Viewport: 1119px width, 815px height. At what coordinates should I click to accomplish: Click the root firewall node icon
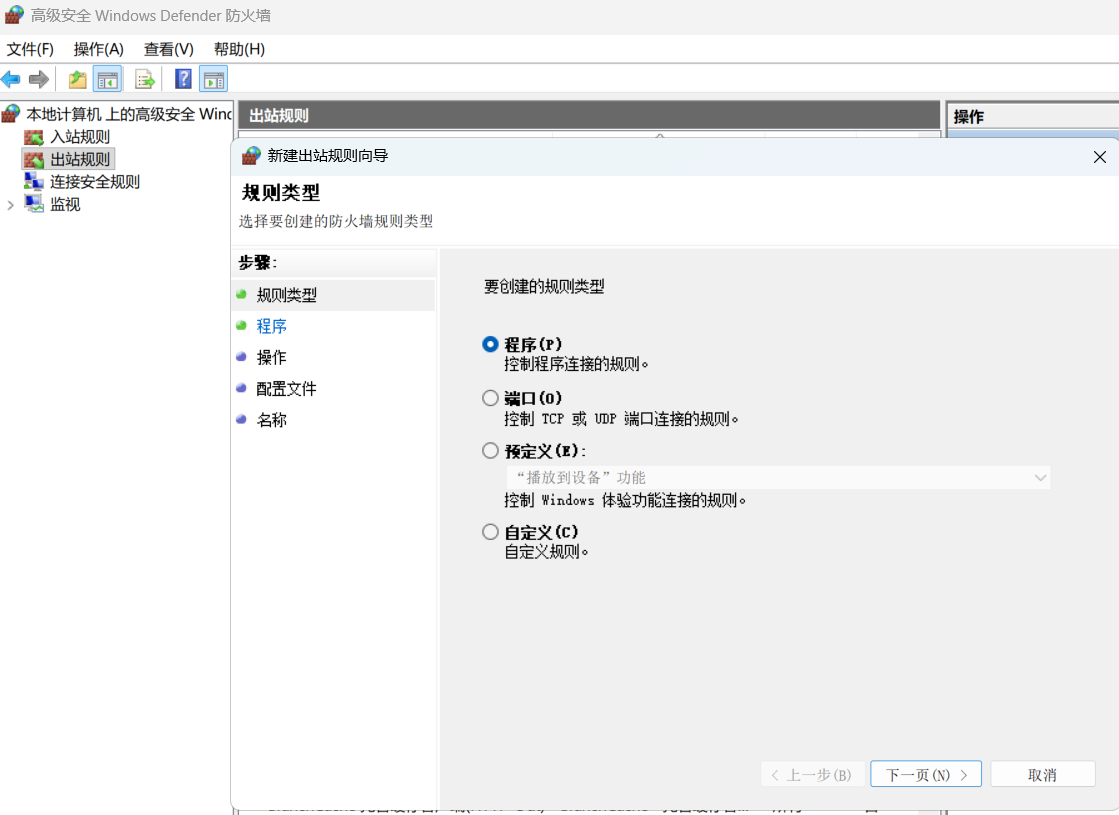[x=11, y=113]
